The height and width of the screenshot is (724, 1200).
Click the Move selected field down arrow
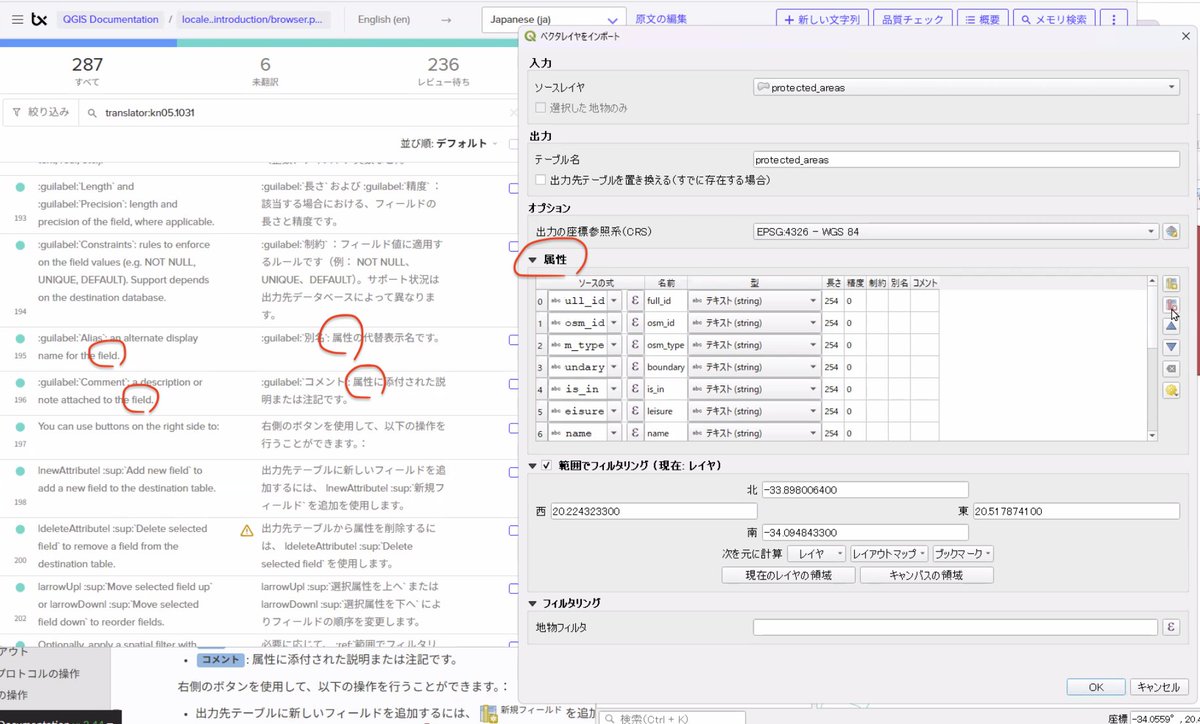pyautogui.click(x=1172, y=347)
